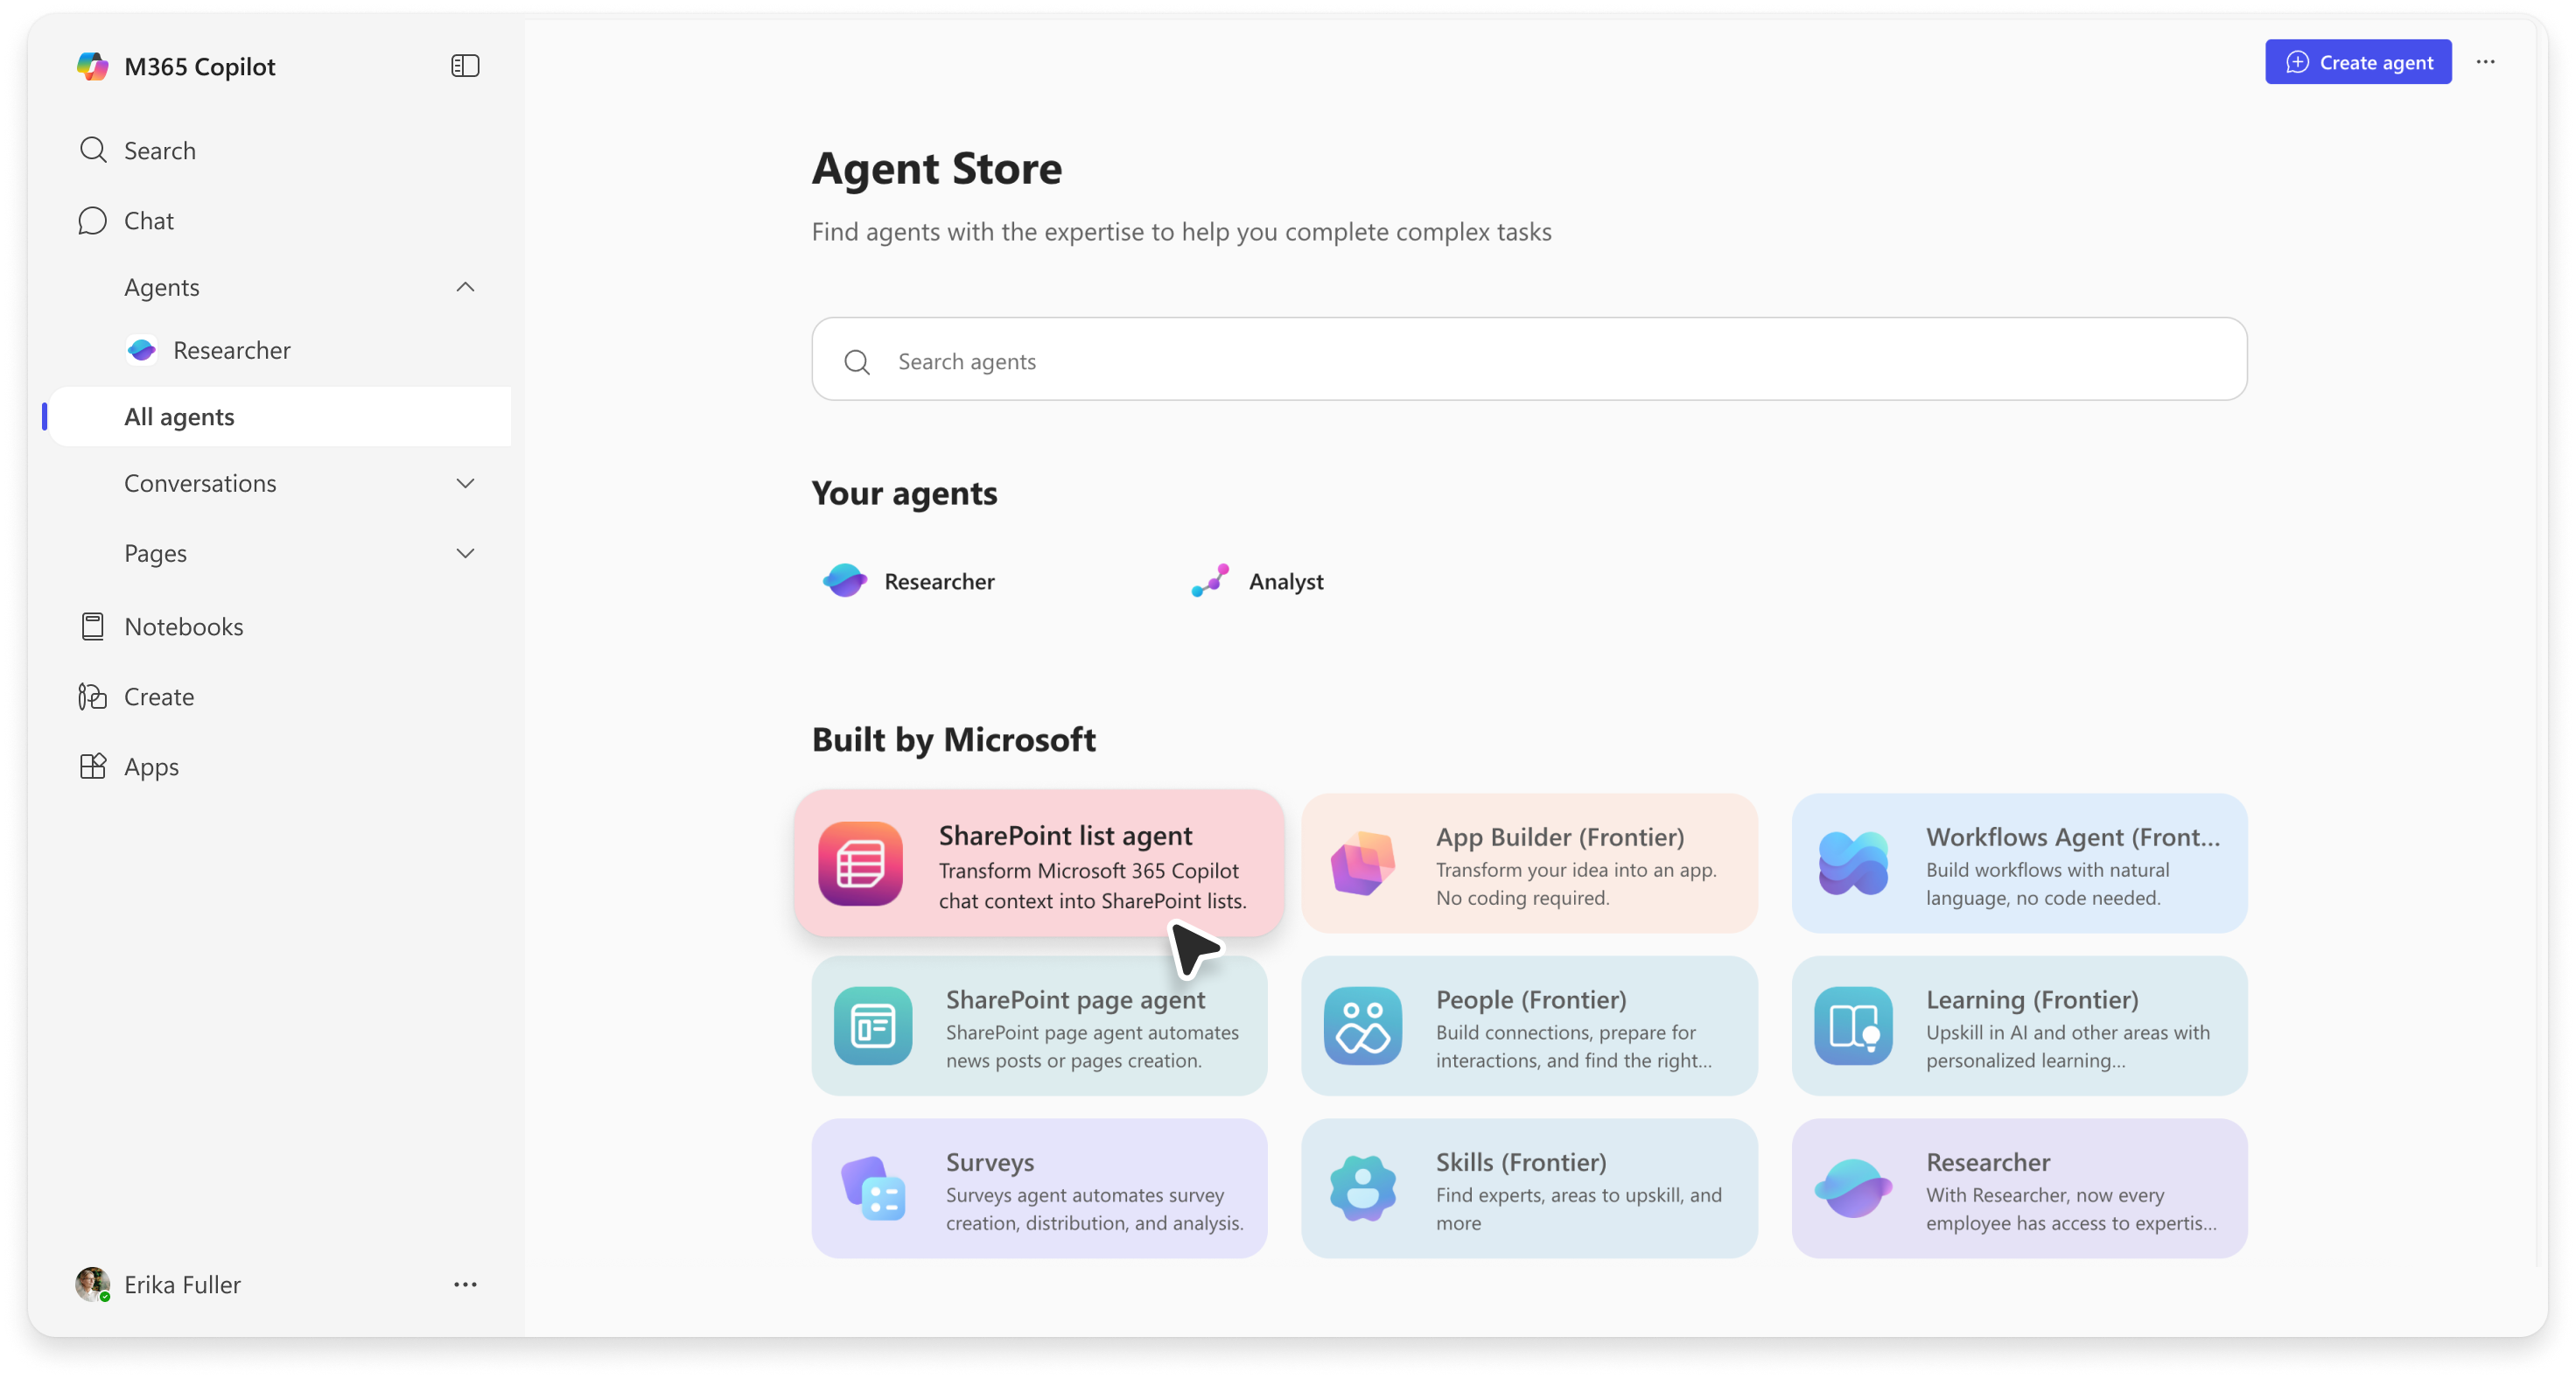The image size is (2576, 1379).
Task: Open the top-right more options menu
Action: 2486,62
